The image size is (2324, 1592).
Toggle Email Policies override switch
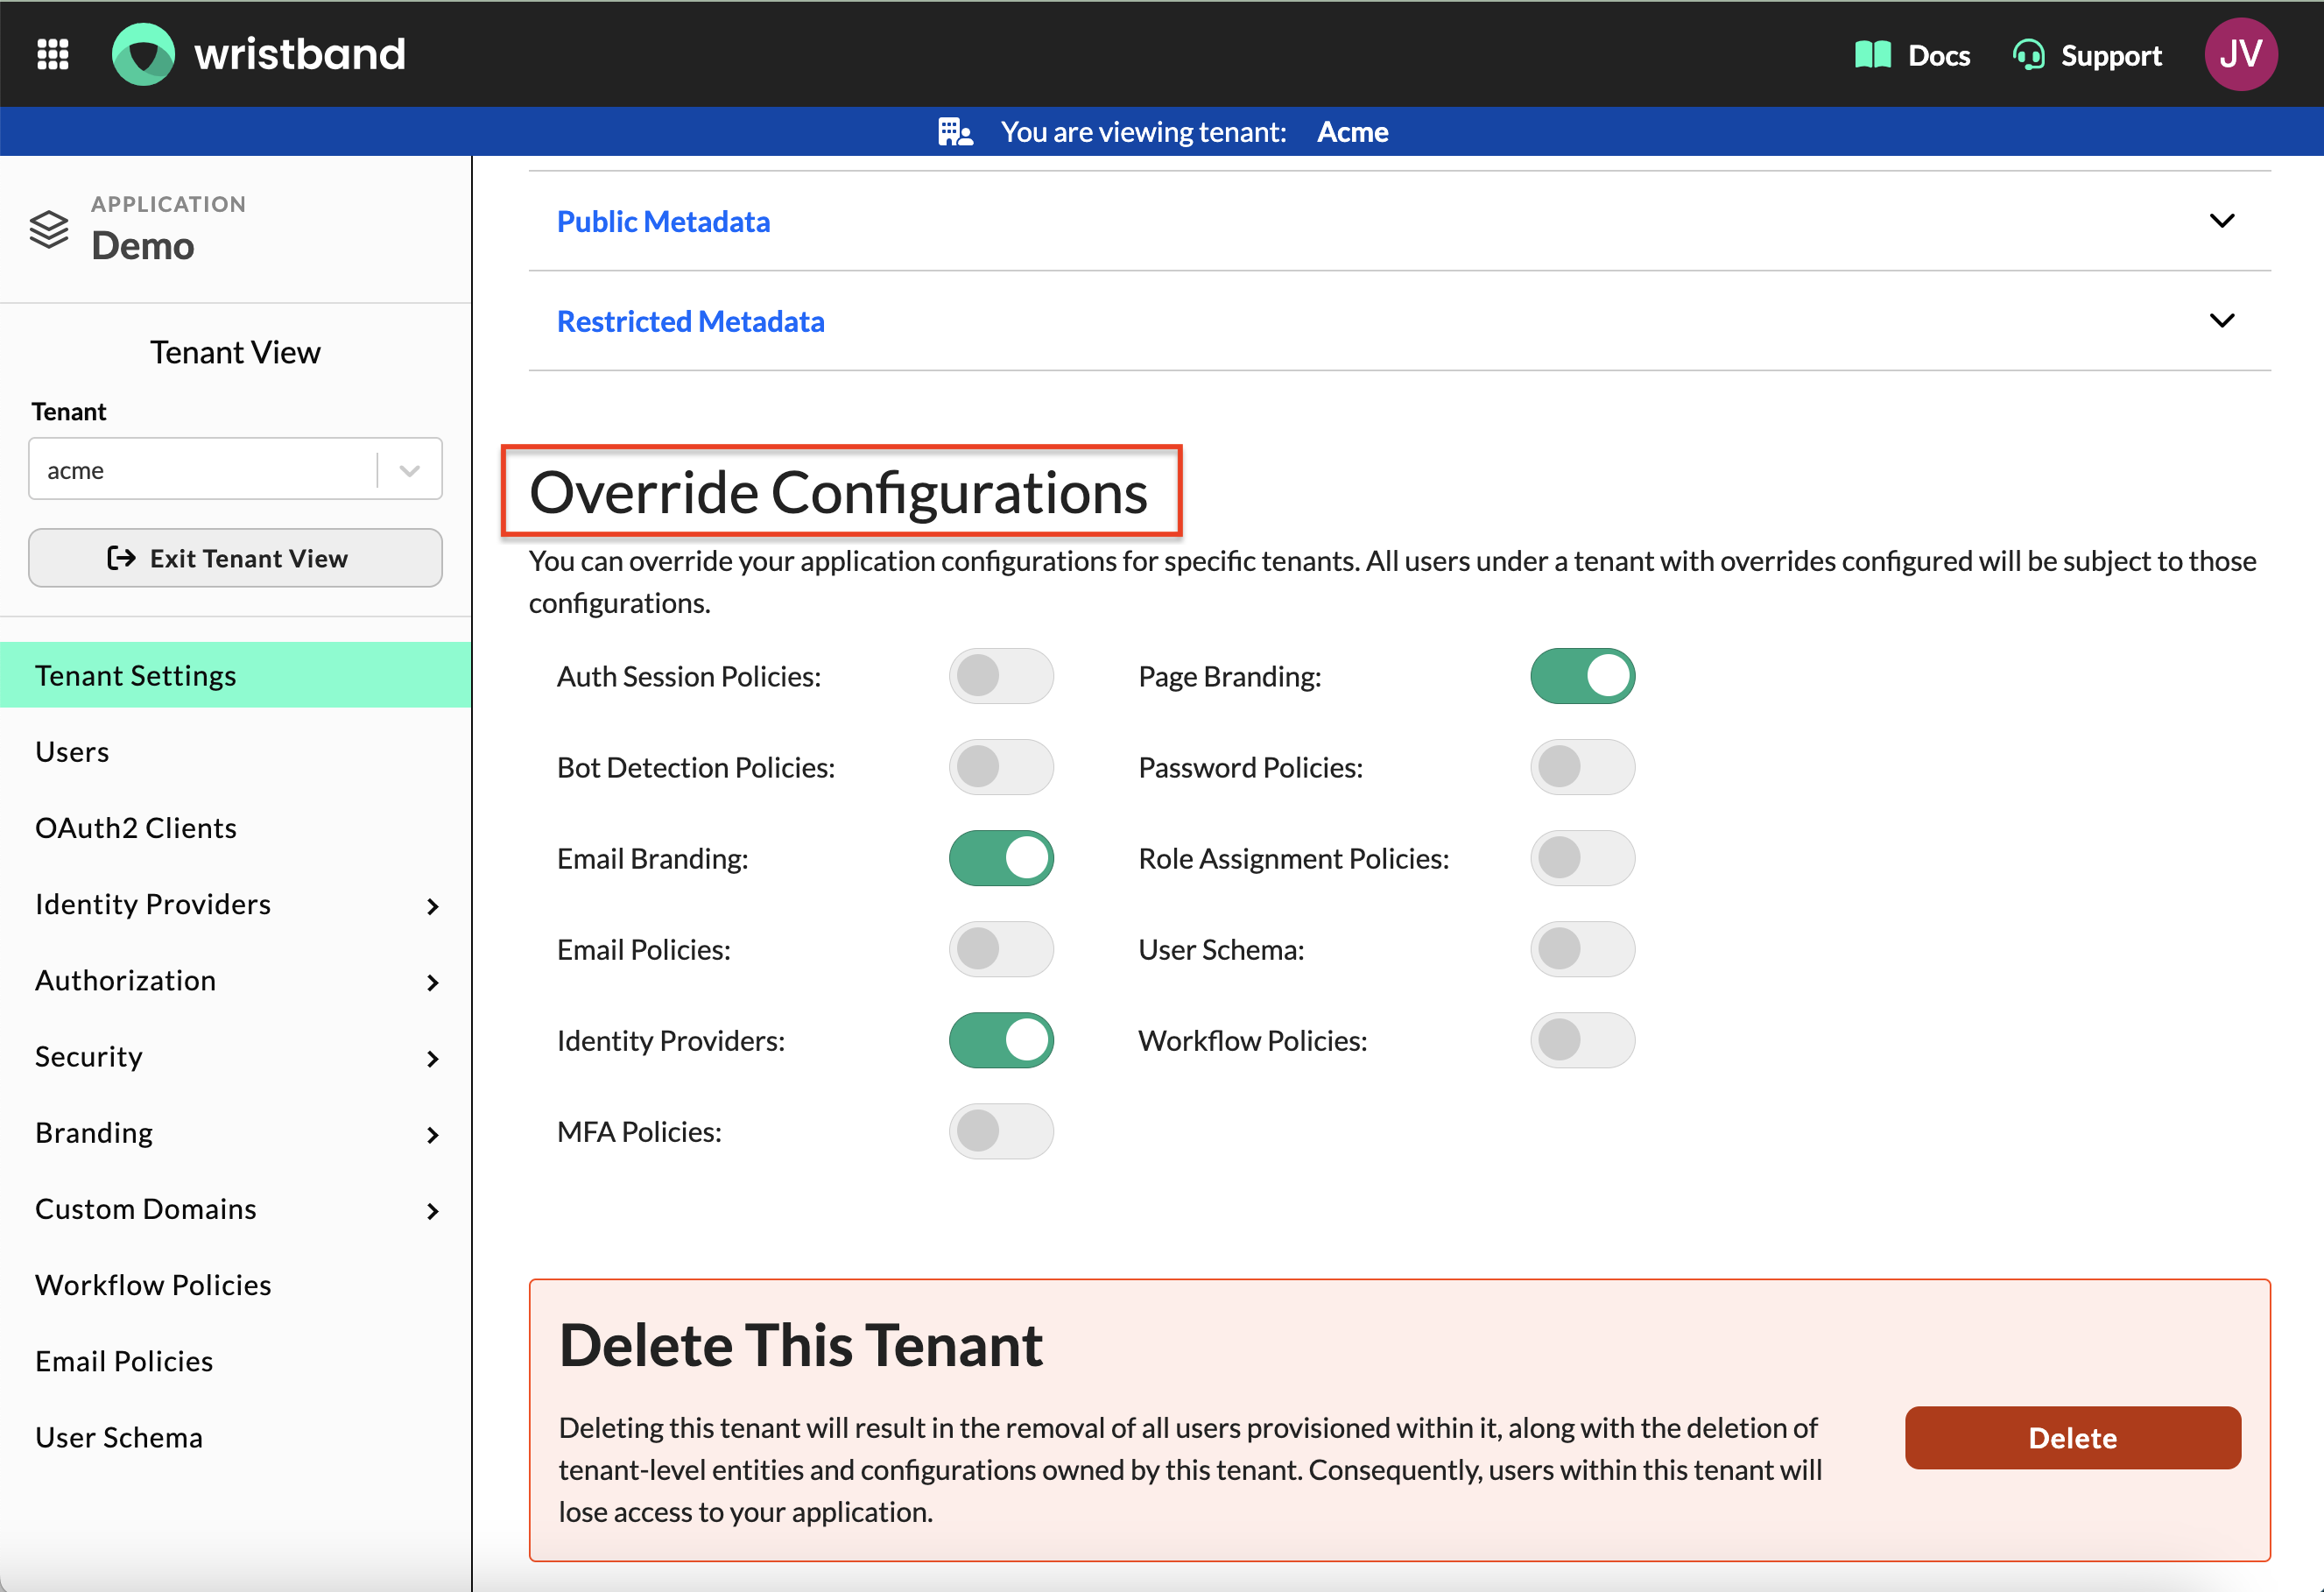(x=1001, y=949)
